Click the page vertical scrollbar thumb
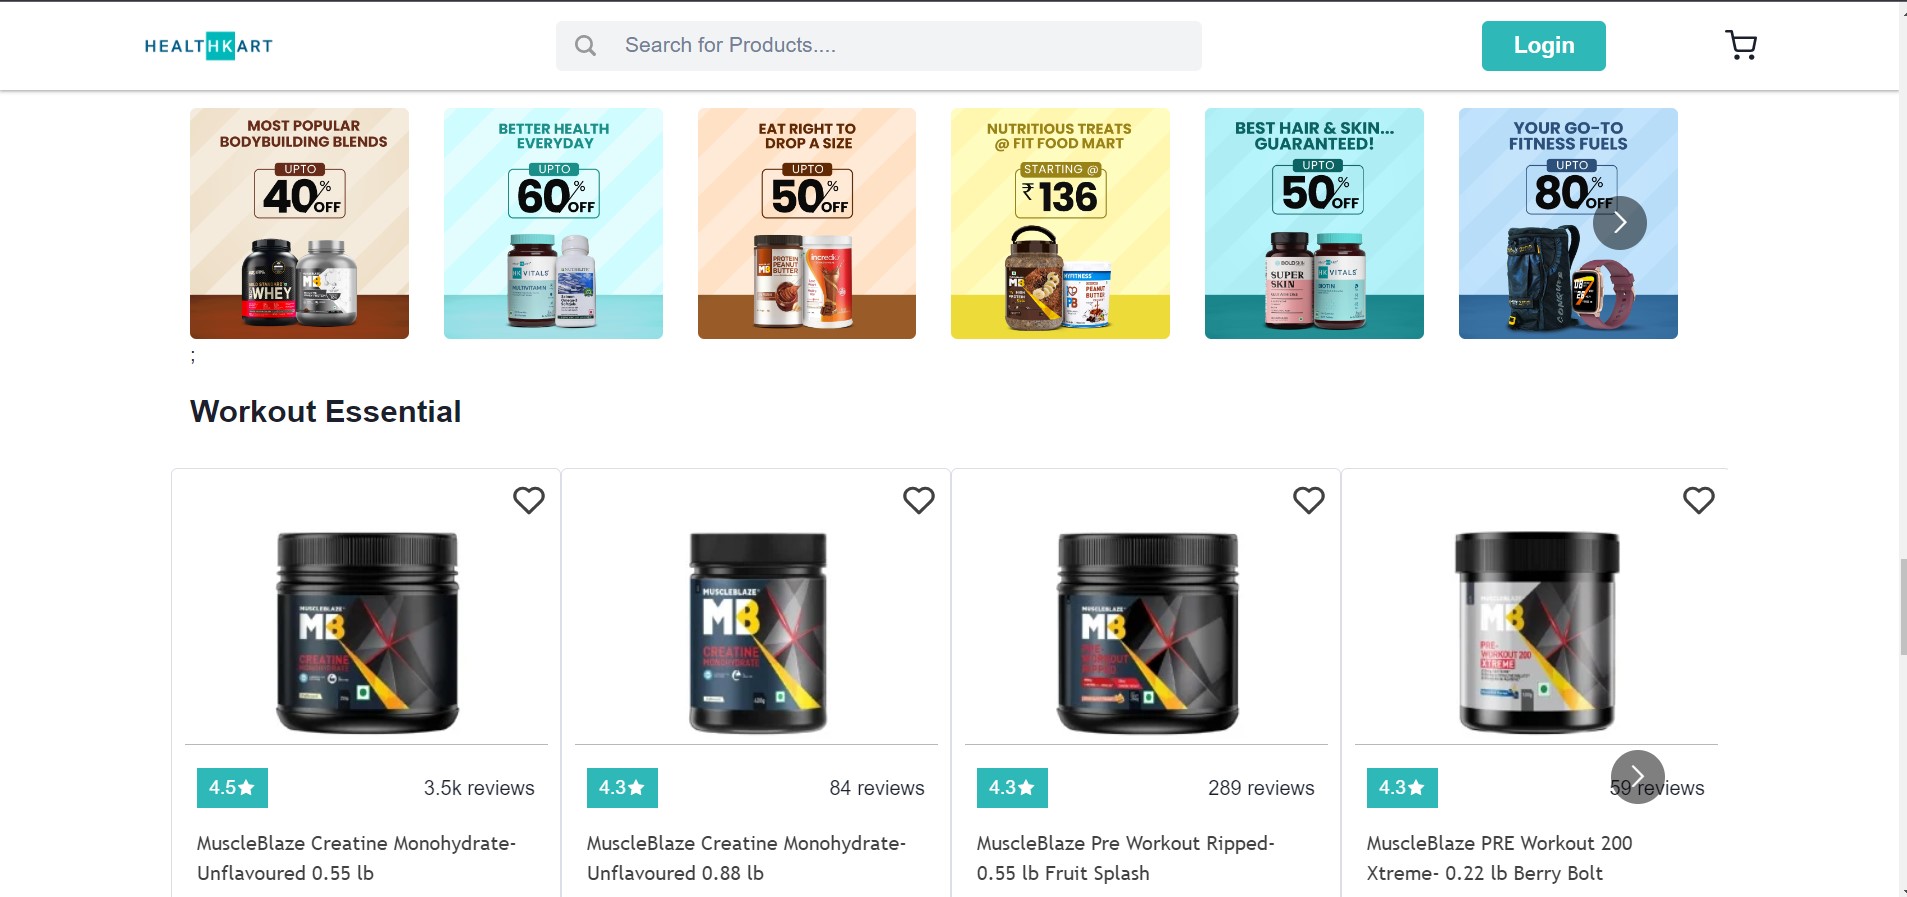Screen dimensions: 1907x897 1902,607
